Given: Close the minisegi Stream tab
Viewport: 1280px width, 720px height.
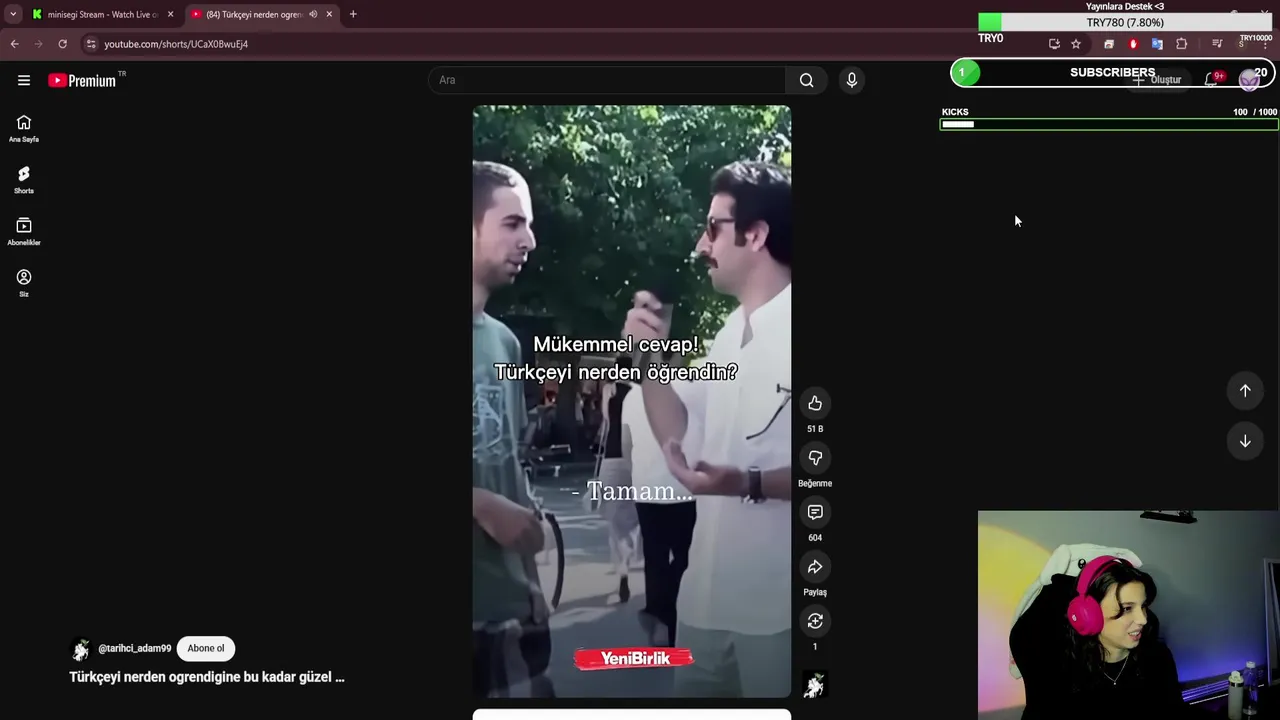Looking at the screenshot, I should point(170,14).
